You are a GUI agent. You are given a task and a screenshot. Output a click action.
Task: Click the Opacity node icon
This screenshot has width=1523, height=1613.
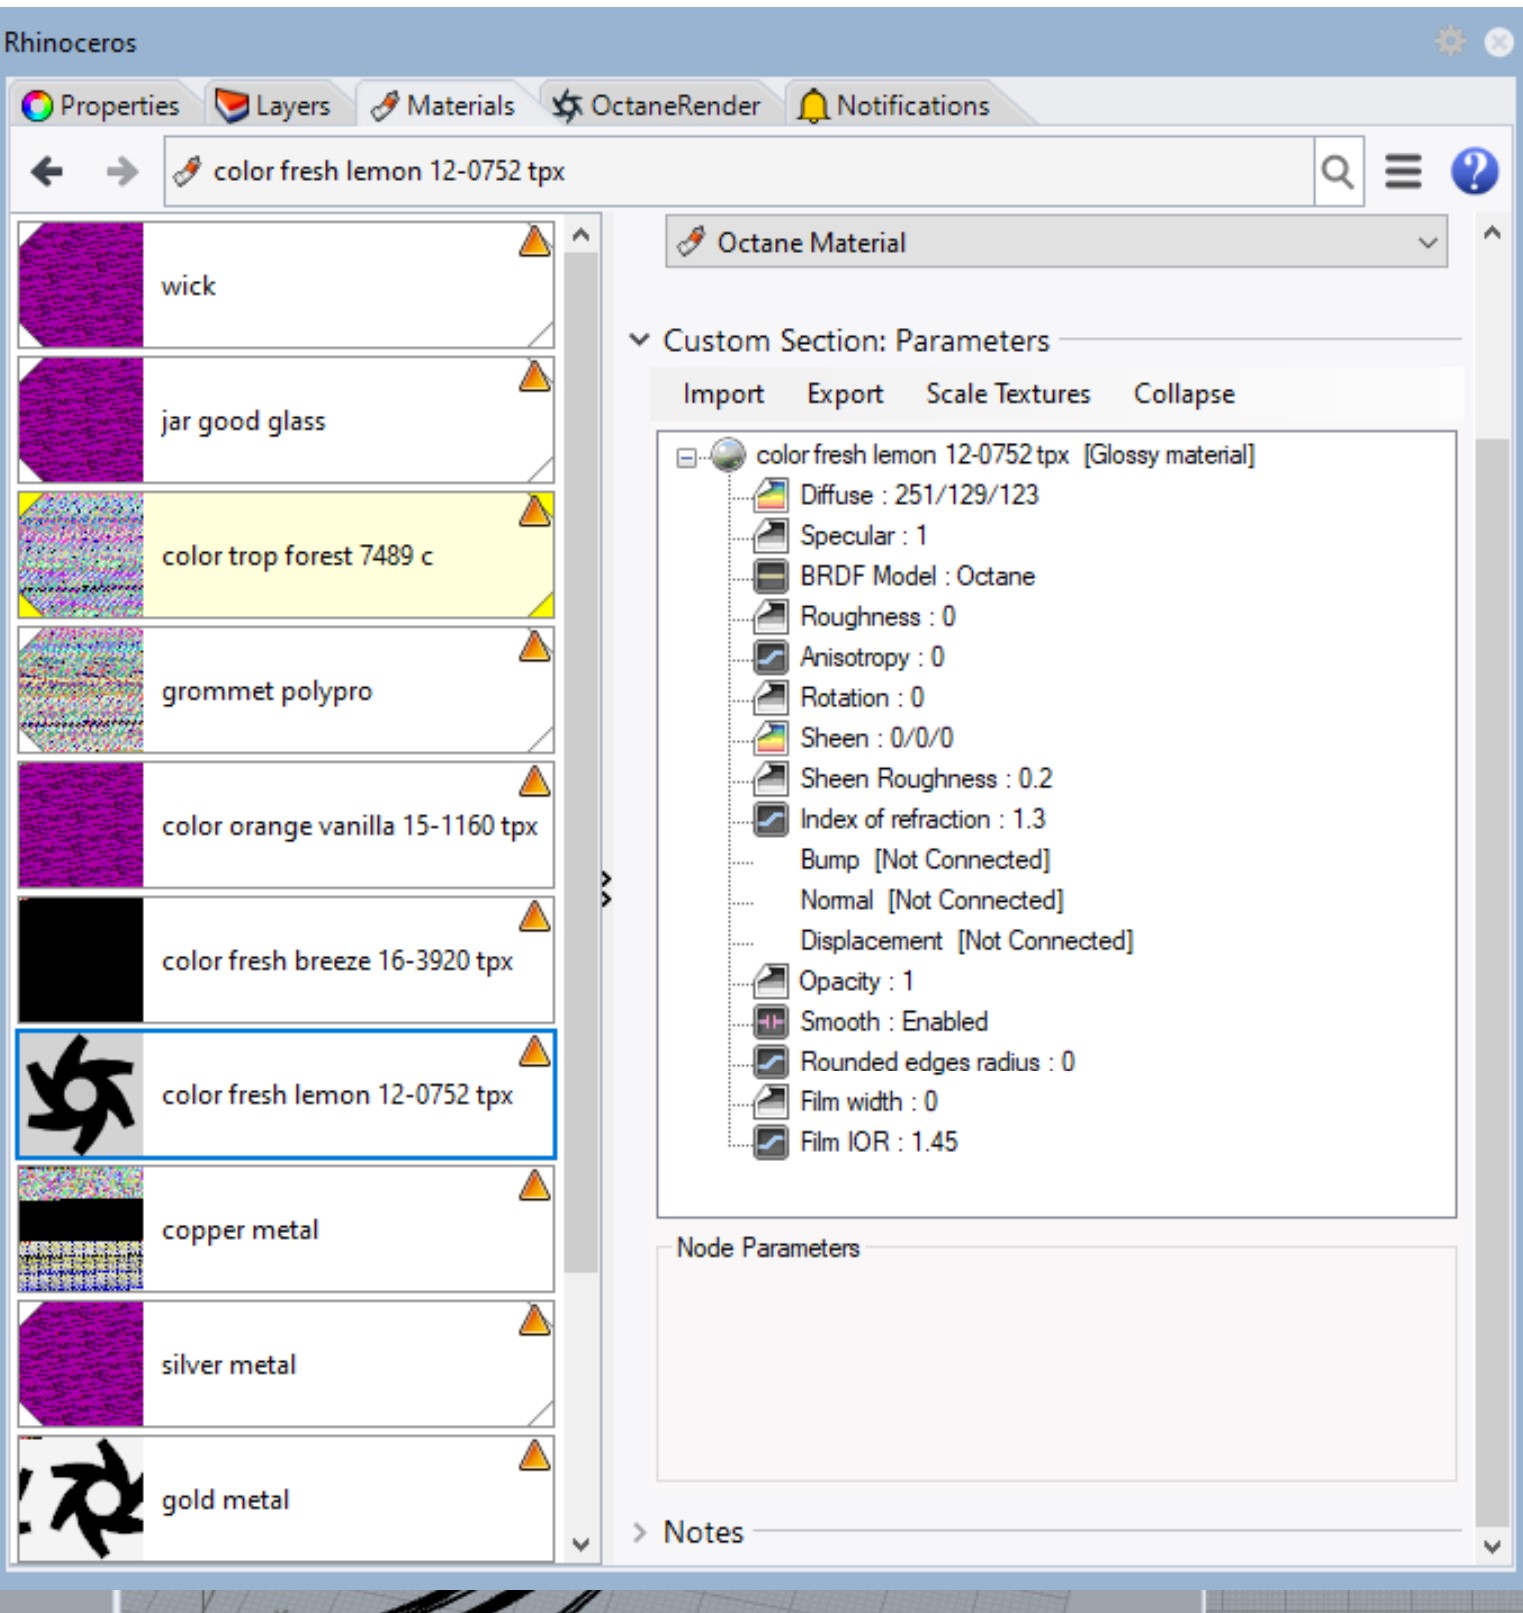coord(770,981)
